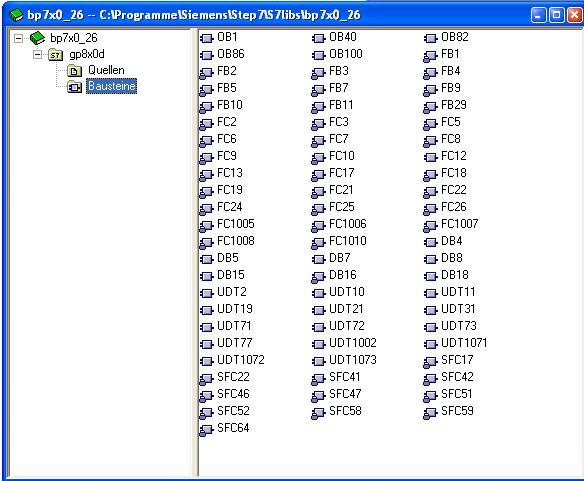This screenshot has height=481, width=584.
Task: Click the UDT1072 data type icon
Action: click(206, 361)
